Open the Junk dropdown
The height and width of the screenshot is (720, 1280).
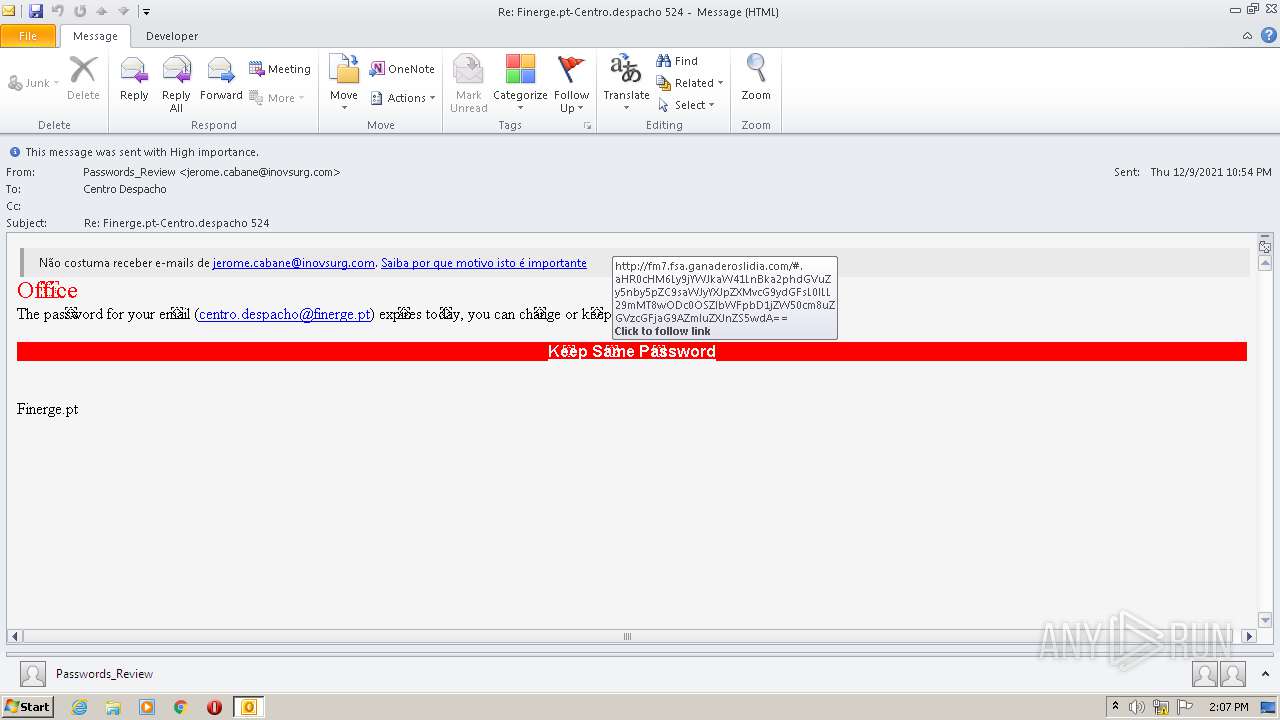33,83
